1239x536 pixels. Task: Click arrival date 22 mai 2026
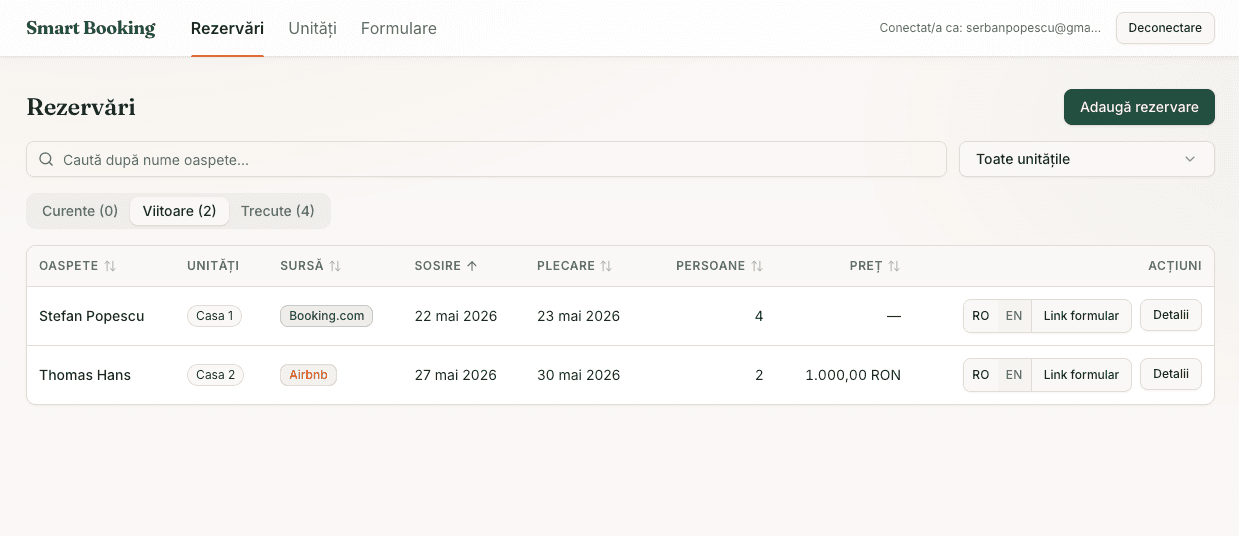coord(456,316)
